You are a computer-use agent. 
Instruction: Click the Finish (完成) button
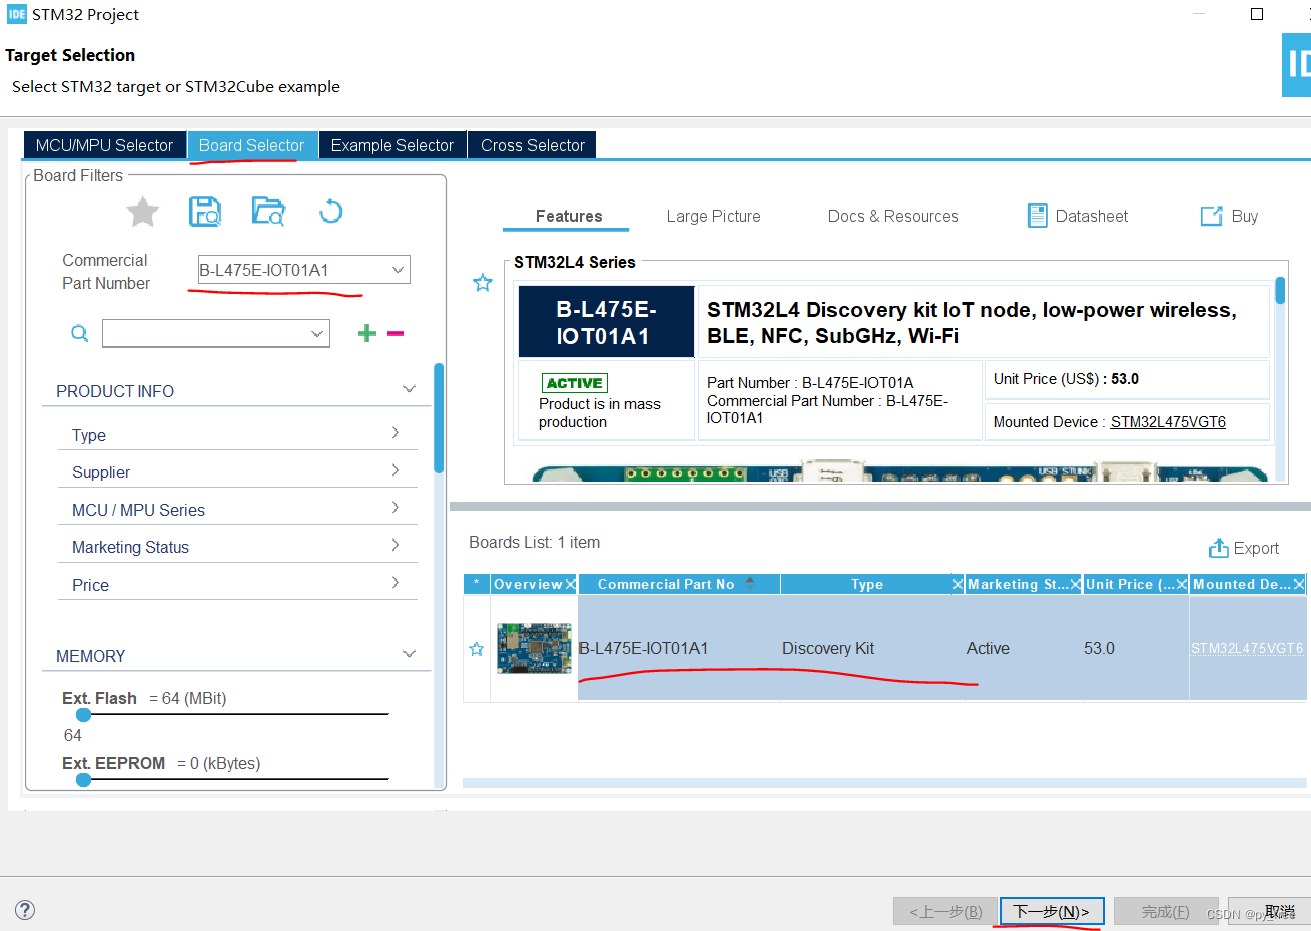tap(1166, 911)
